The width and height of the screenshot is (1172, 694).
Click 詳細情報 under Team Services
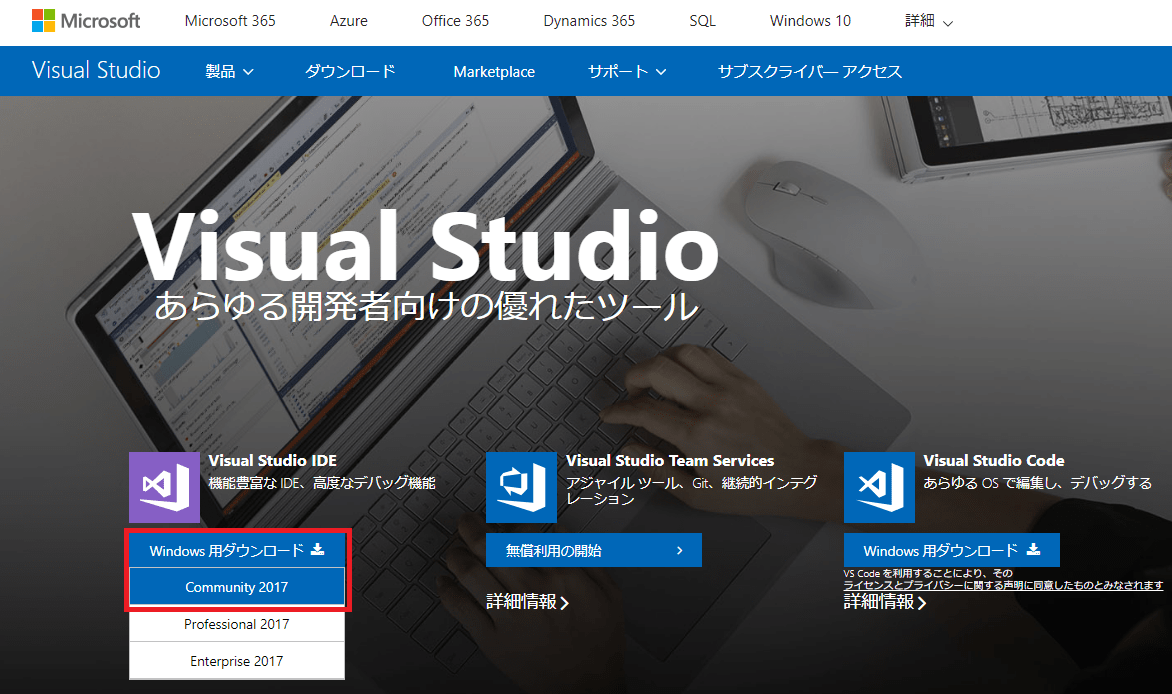527,602
